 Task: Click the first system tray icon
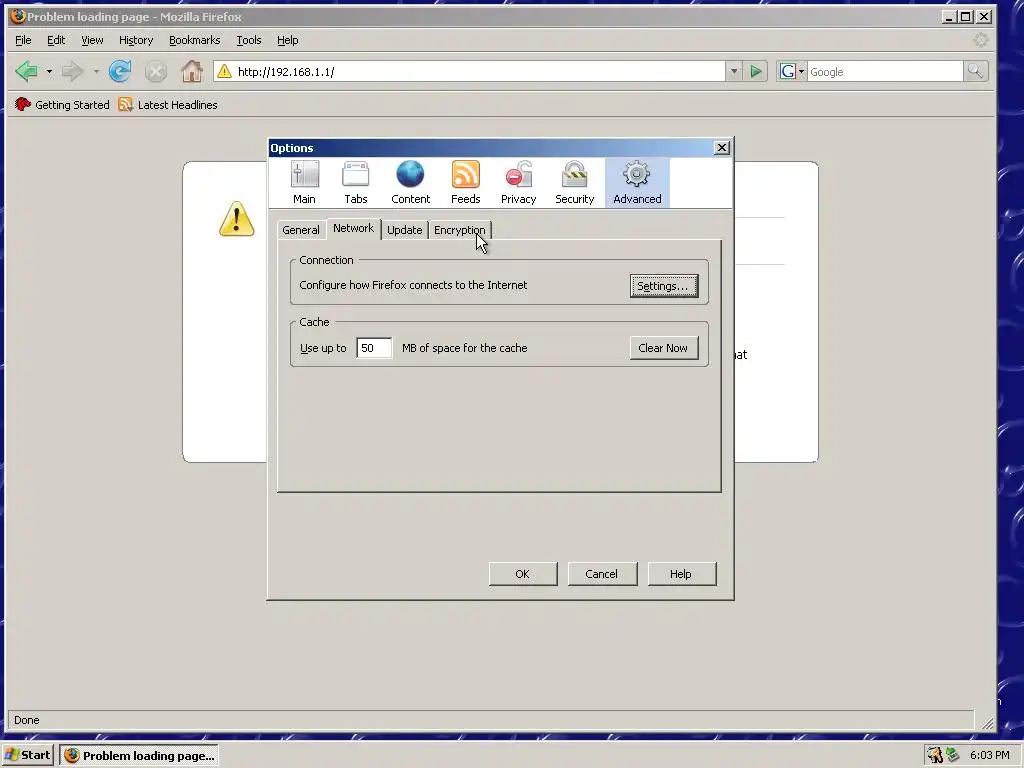click(x=935, y=755)
